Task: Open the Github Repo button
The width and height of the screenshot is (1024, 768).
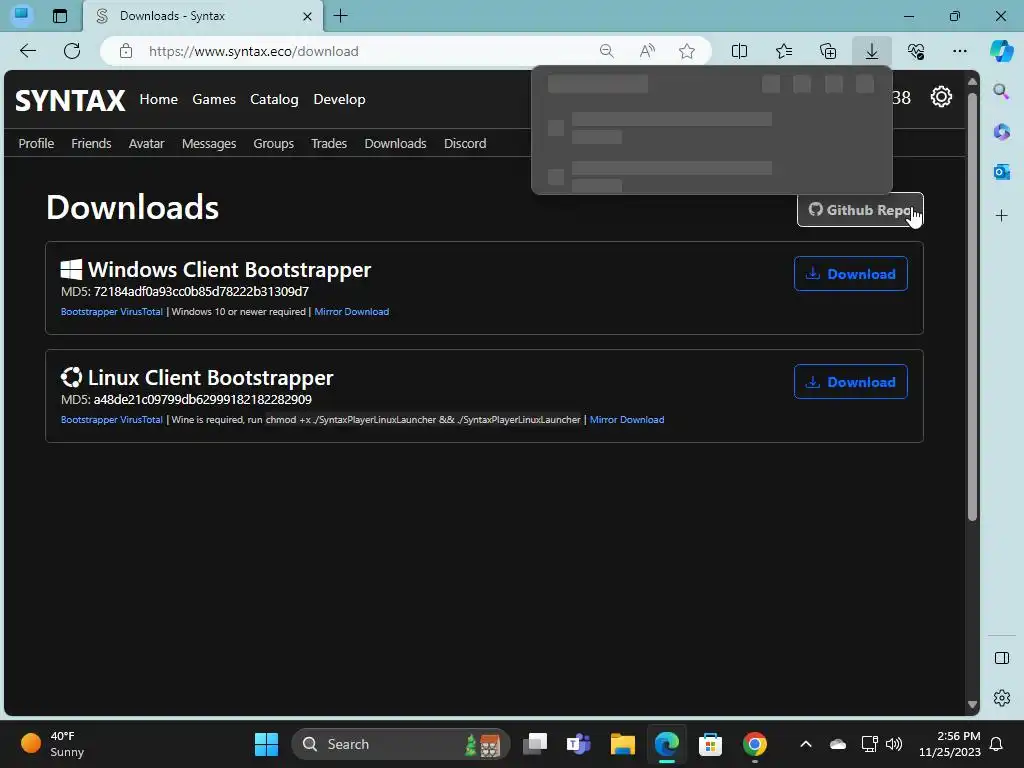Action: 860,210
